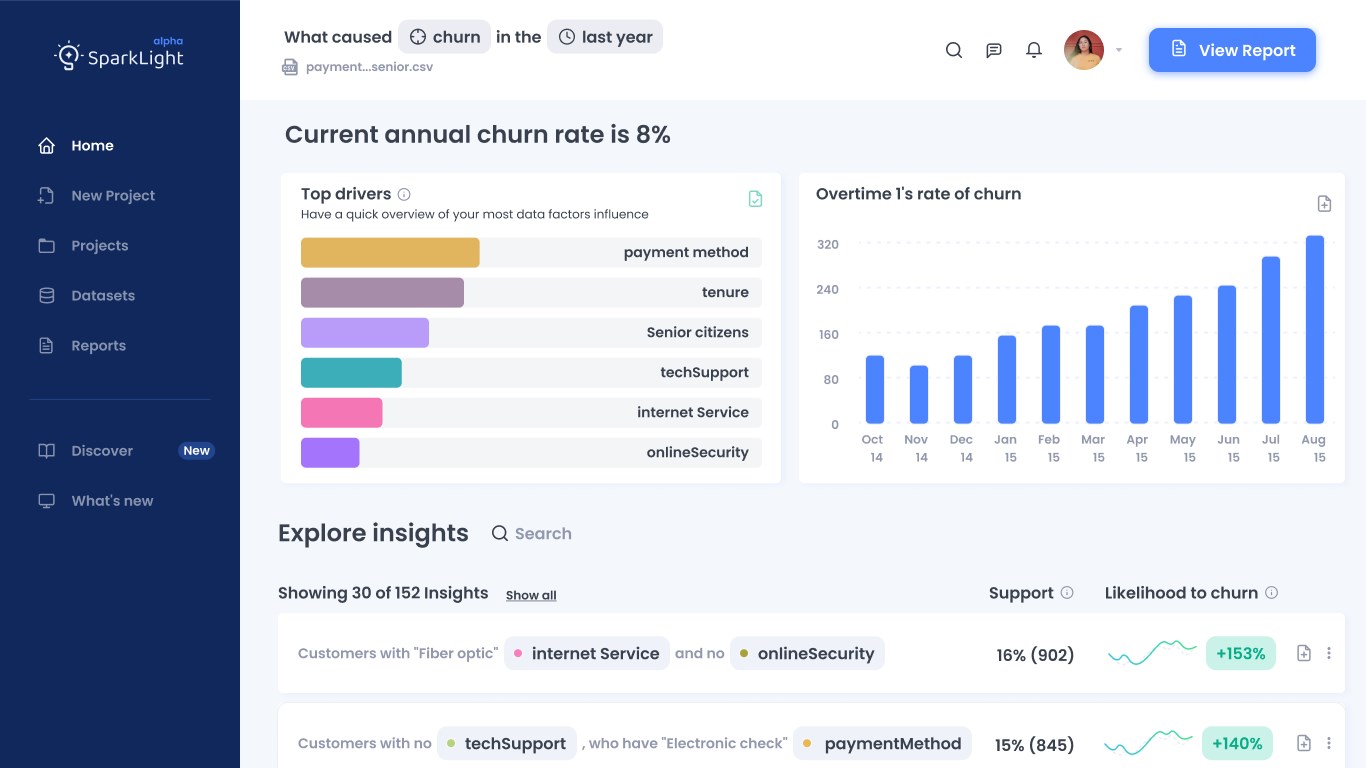The image size is (1366, 768).
Task: Open more options for Fiber optic insight
Action: 1329,653
